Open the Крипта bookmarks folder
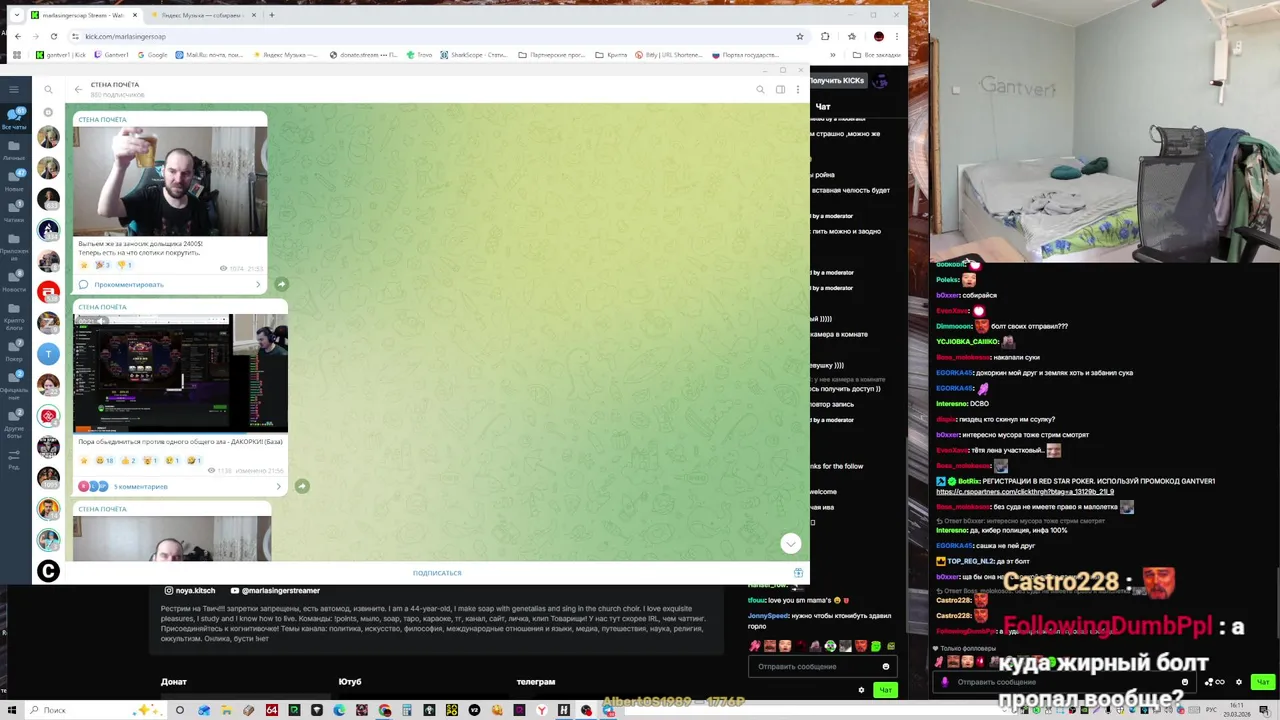The width and height of the screenshot is (1280, 720). [612, 55]
